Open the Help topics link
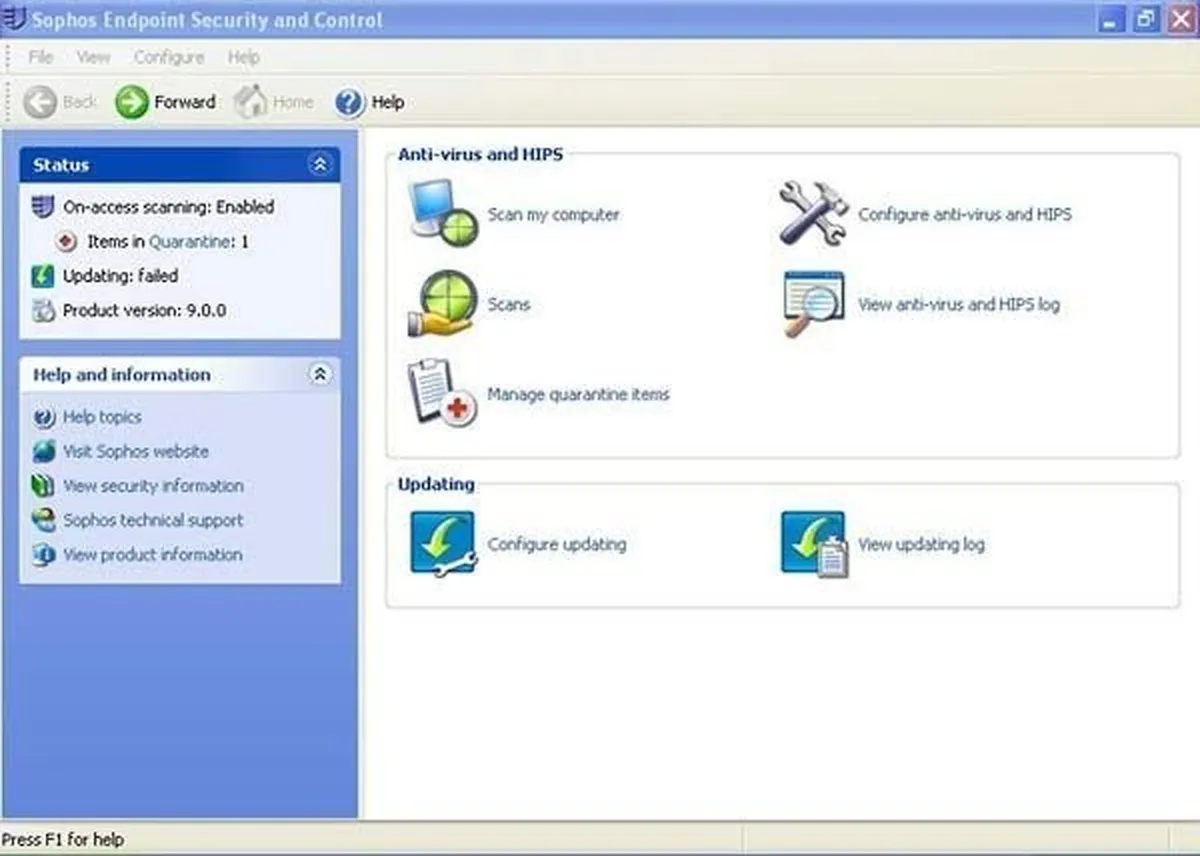 point(102,417)
